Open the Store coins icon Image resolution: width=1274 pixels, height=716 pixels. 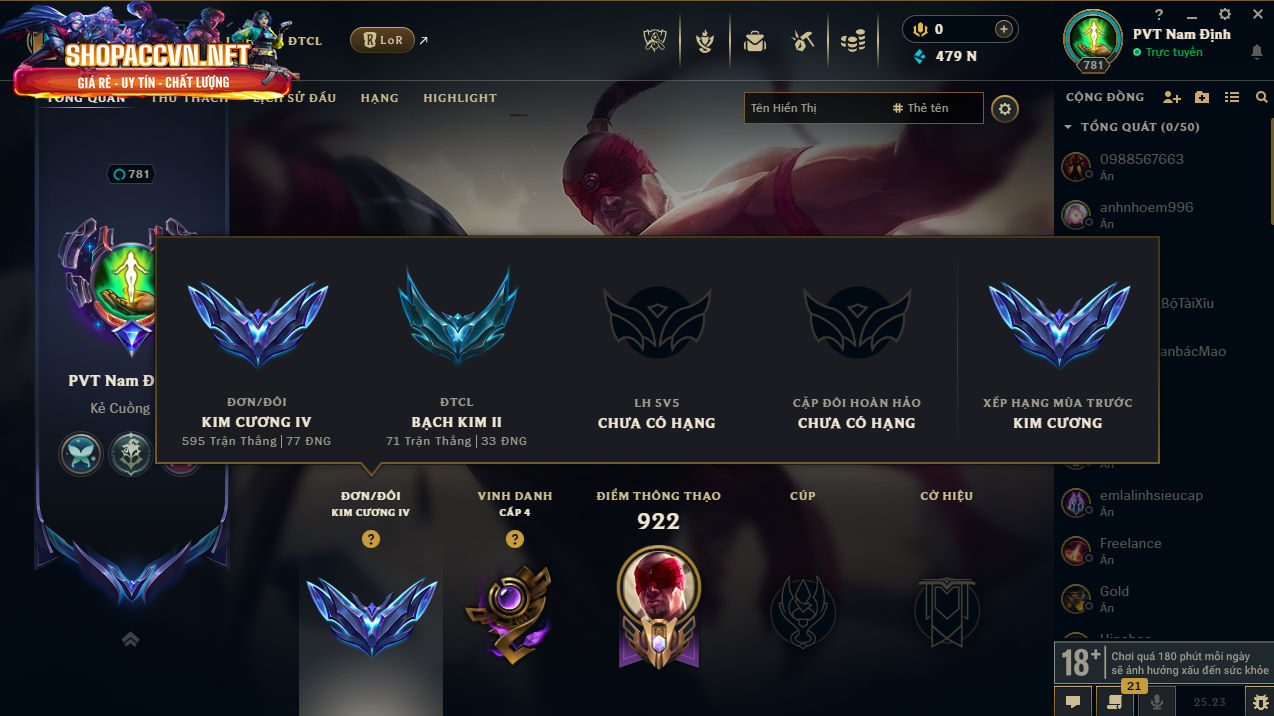click(x=852, y=41)
